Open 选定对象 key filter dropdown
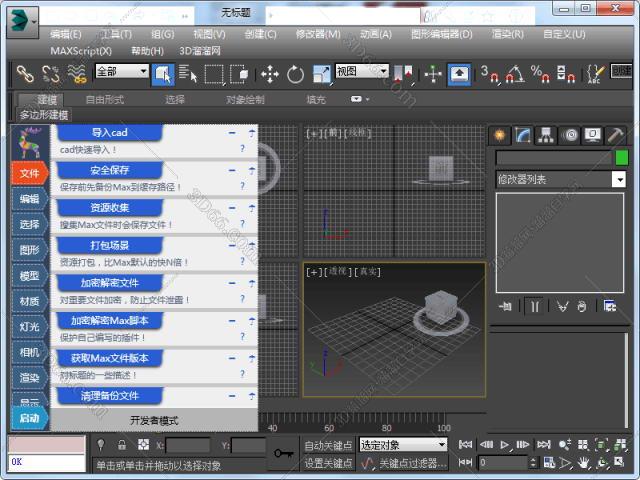The image size is (640, 480). click(403, 444)
